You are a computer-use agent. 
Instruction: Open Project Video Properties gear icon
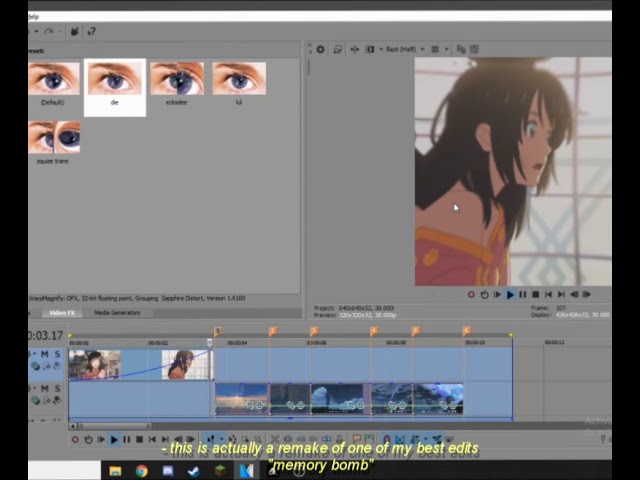321,49
